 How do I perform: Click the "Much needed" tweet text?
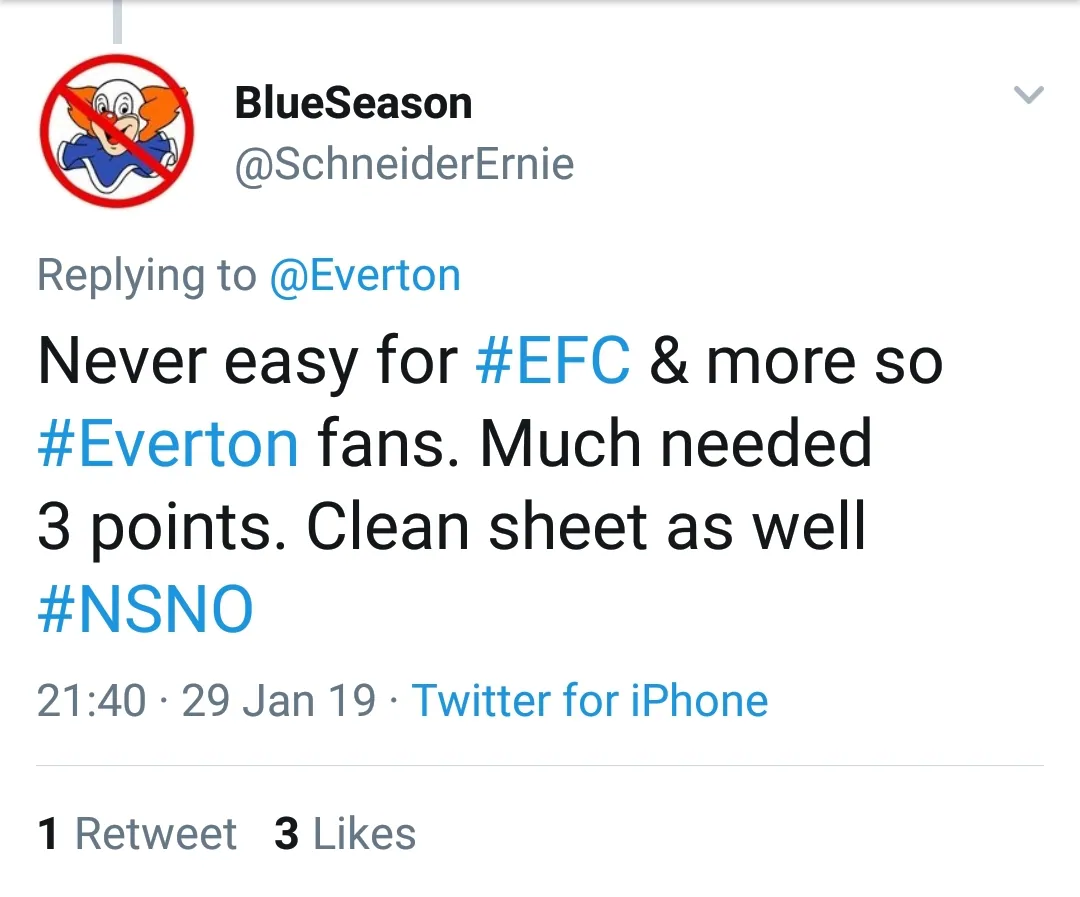[676, 443]
